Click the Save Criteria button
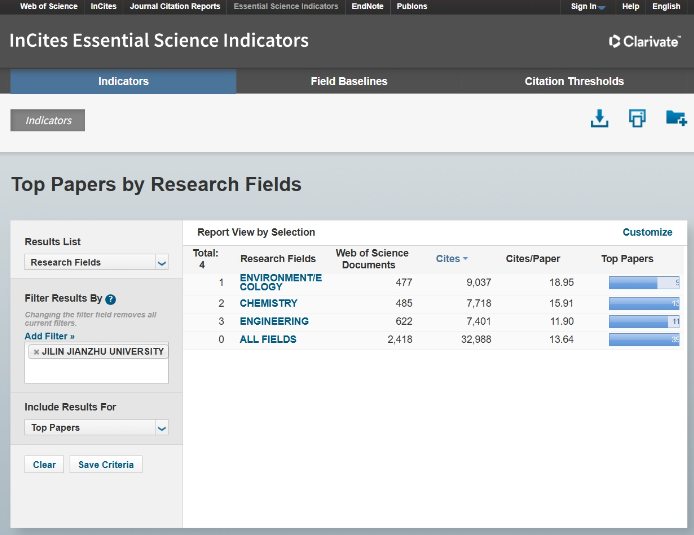This screenshot has width=694, height=535. (x=106, y=465)
